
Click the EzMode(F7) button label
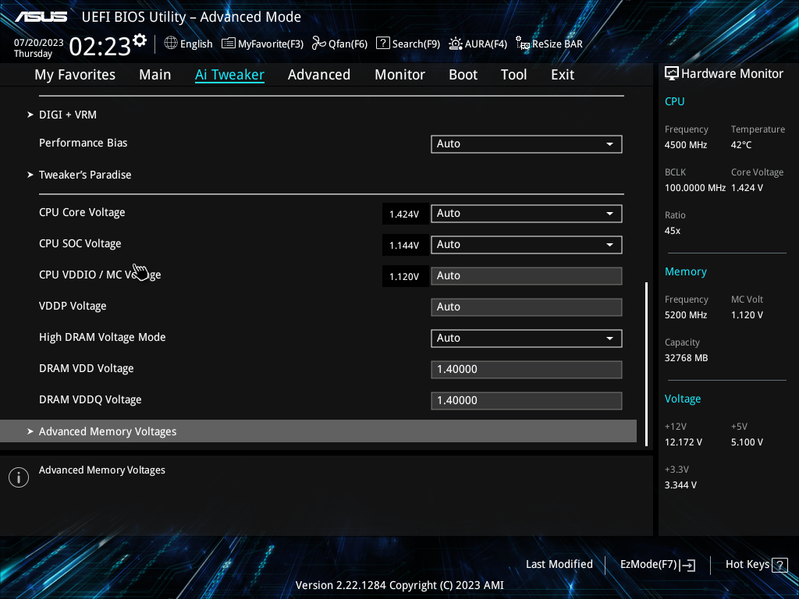point(649,564)
